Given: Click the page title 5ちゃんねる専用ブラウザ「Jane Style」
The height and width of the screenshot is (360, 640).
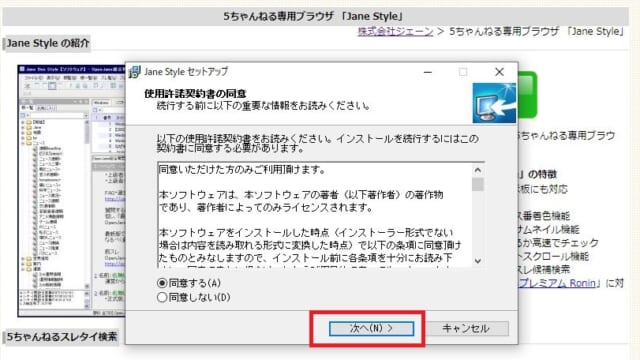Looking at the screenshot, I should pyautogui.click(x=313, y=16).
